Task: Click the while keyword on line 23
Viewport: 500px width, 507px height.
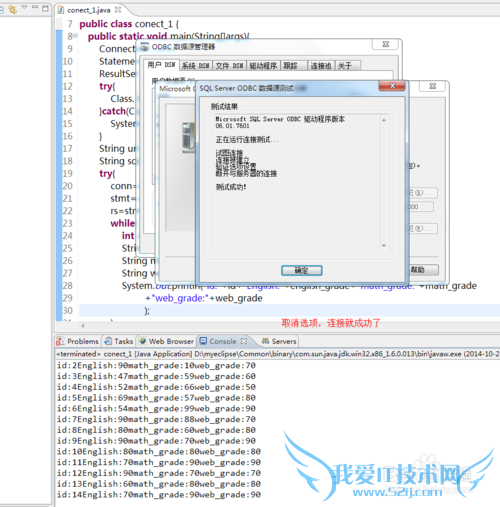Action: point(123,223)
